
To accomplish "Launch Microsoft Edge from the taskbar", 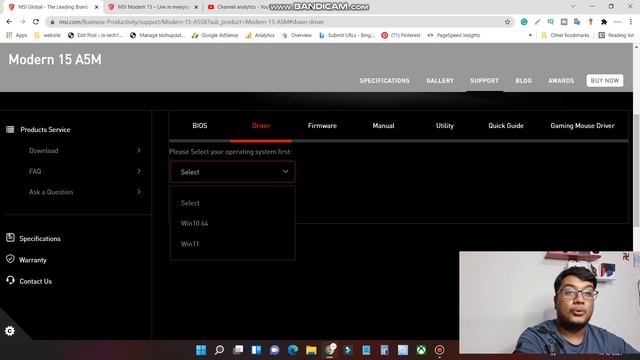I will (293, 350).
